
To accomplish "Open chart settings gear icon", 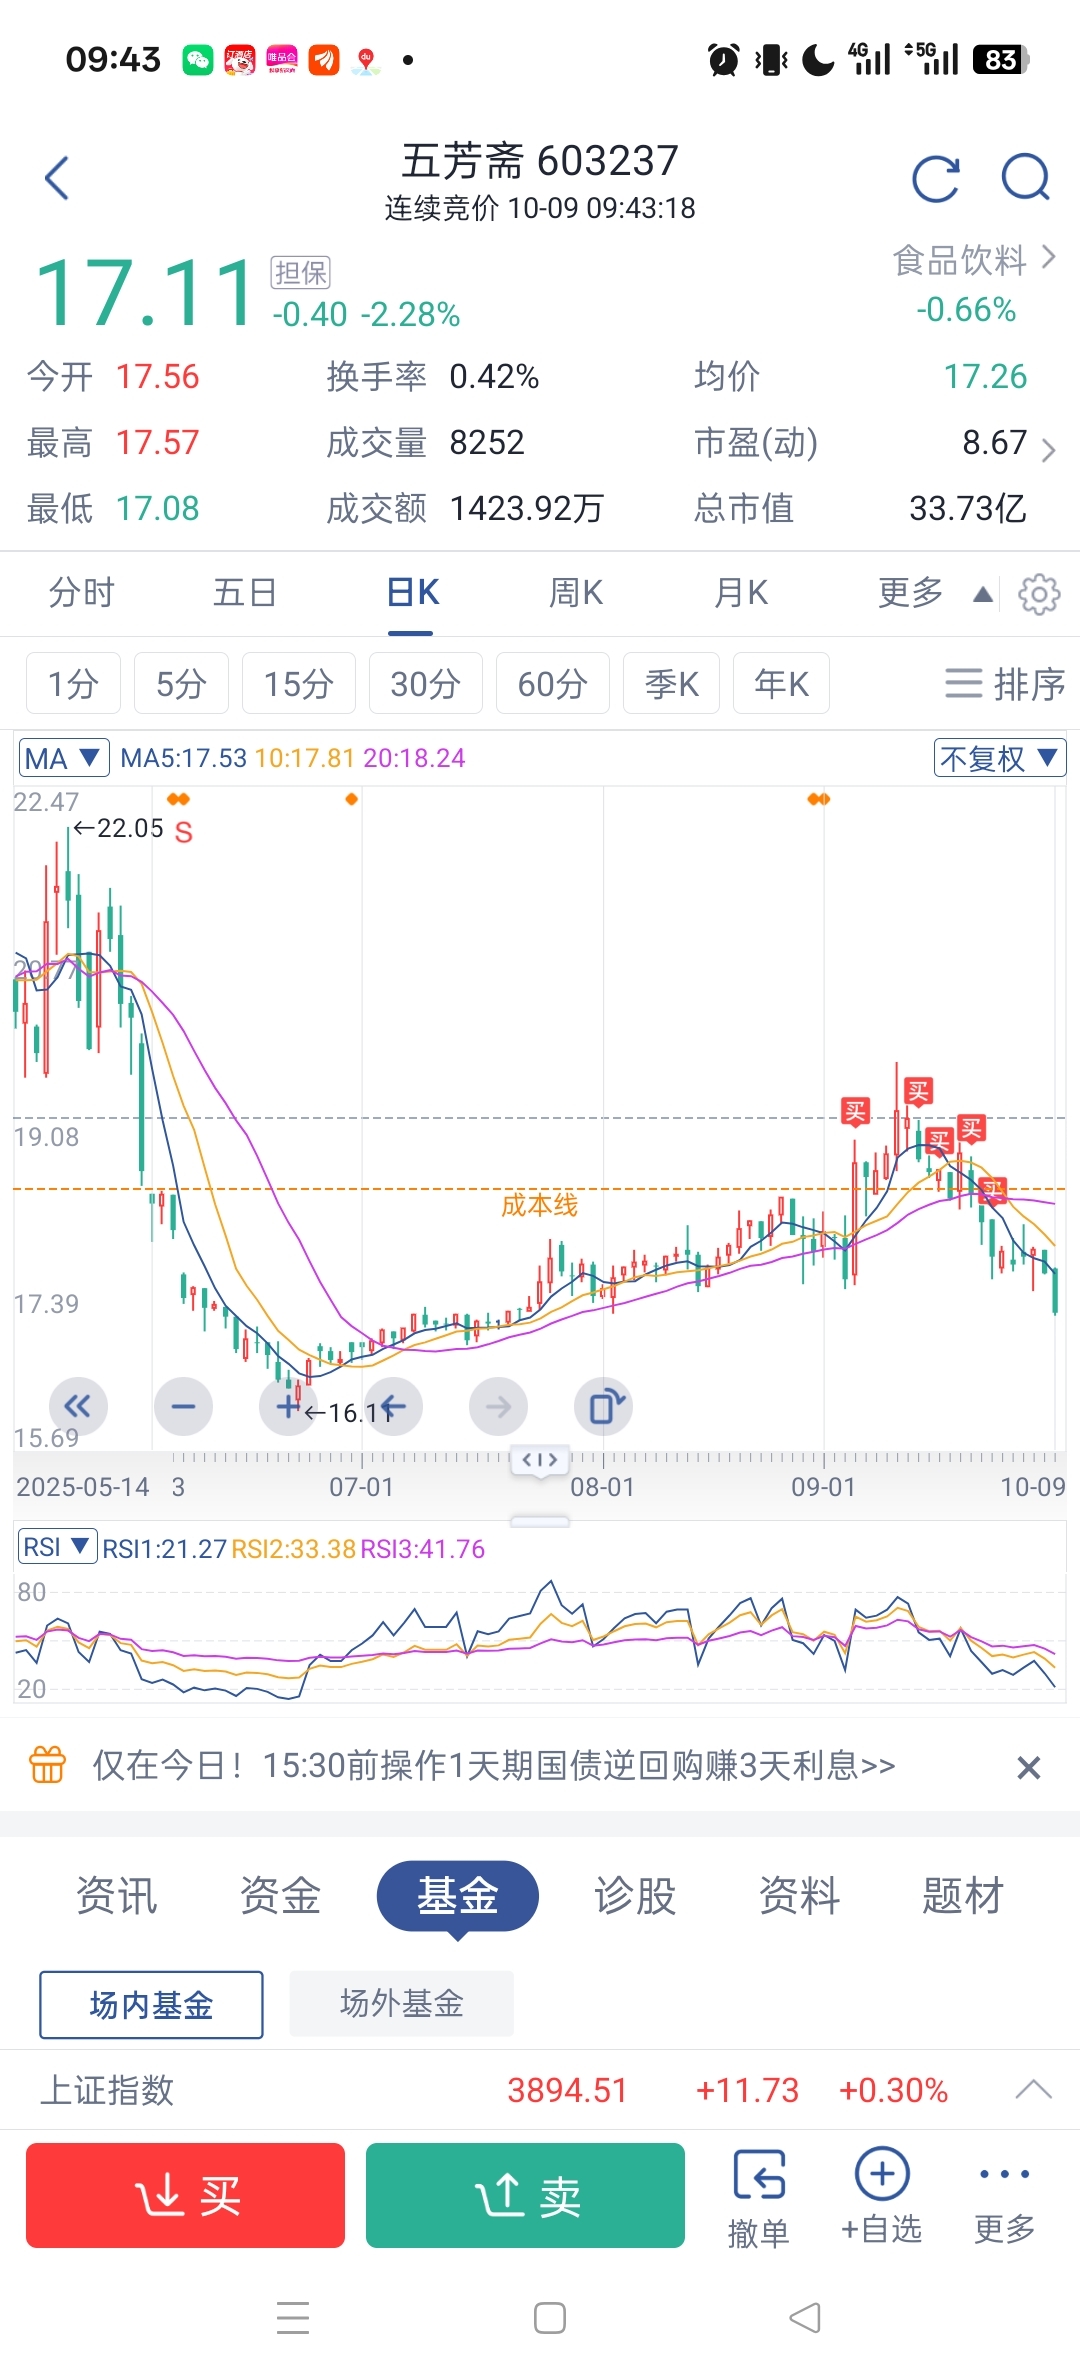I will click(1039, 594).
